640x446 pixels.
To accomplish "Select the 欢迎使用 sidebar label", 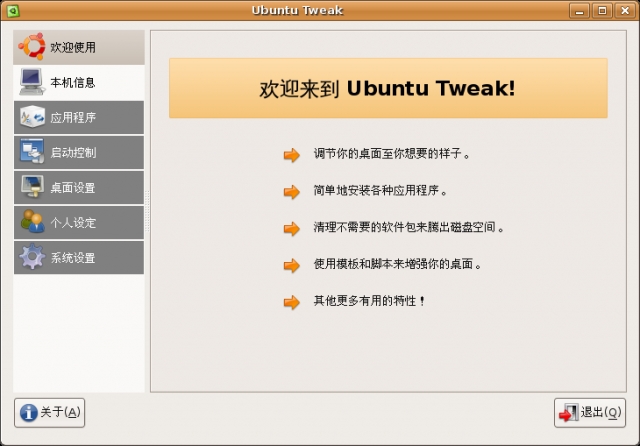I will [x=73, y=47].
